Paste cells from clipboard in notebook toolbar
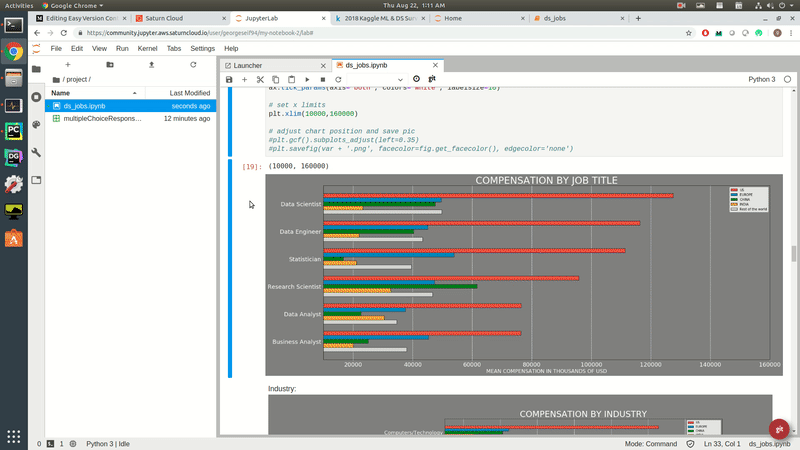Viewport: 800px width, 450px height. [291, 80]
